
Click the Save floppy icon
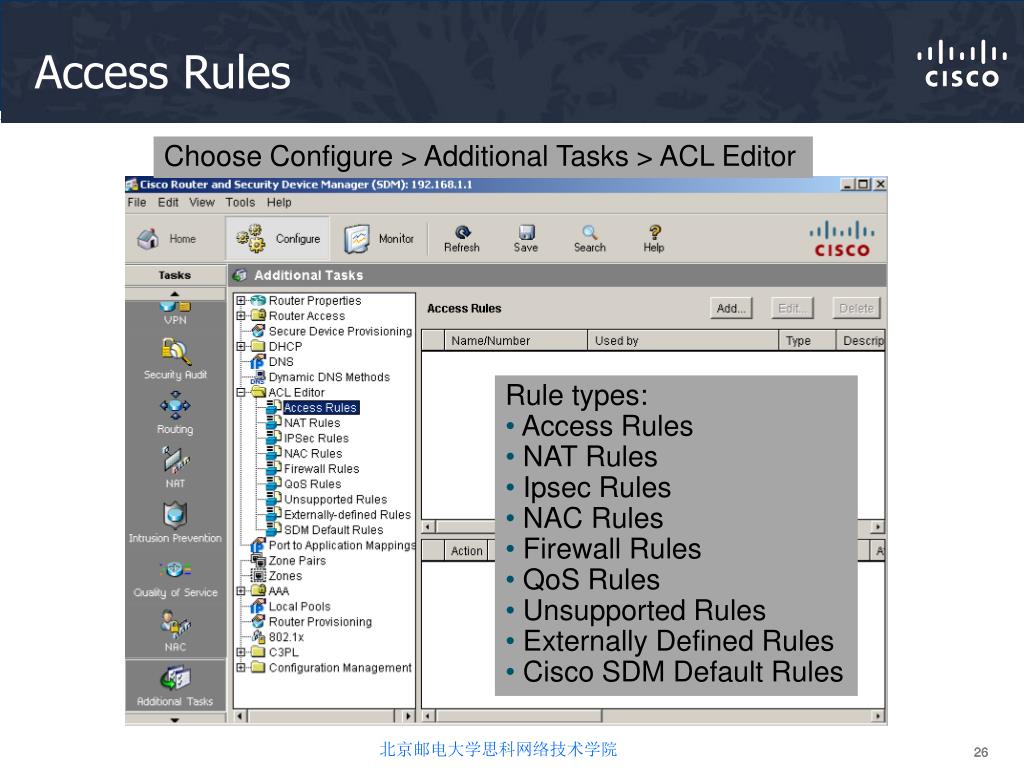tap(526, 232)
